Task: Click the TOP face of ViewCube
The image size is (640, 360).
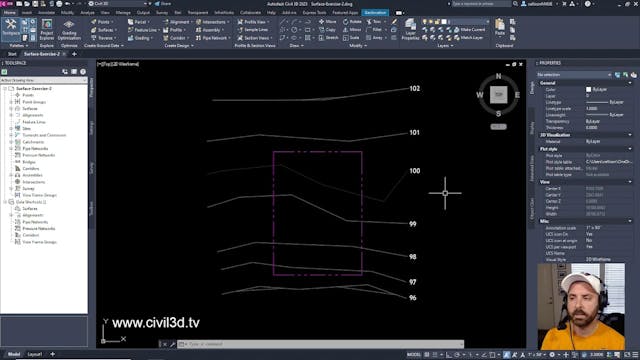Action: (x=498, y=95)
